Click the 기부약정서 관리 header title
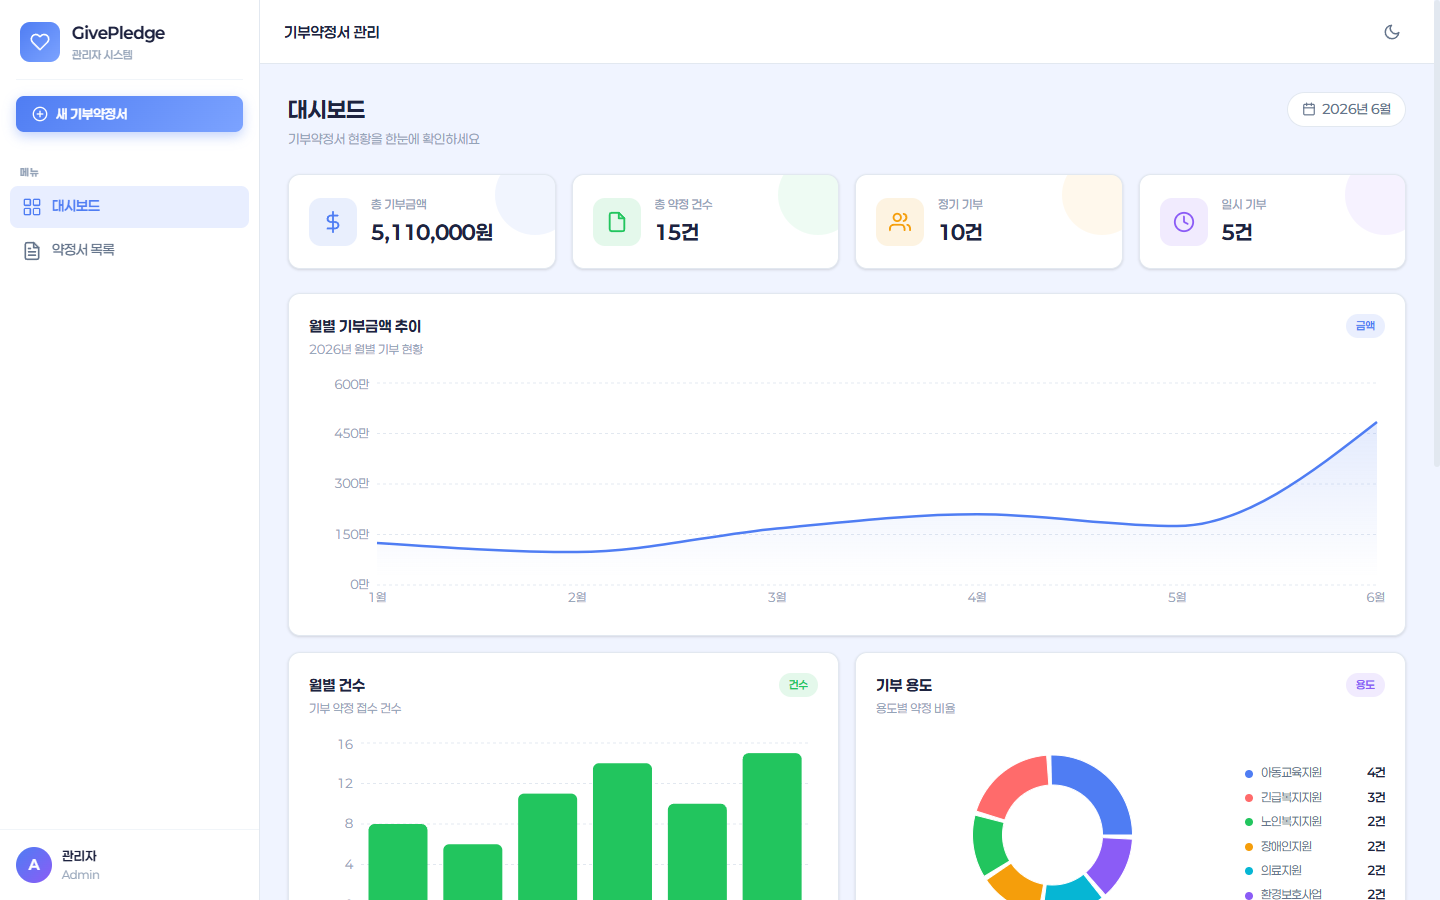 click(x=332, y=32)
